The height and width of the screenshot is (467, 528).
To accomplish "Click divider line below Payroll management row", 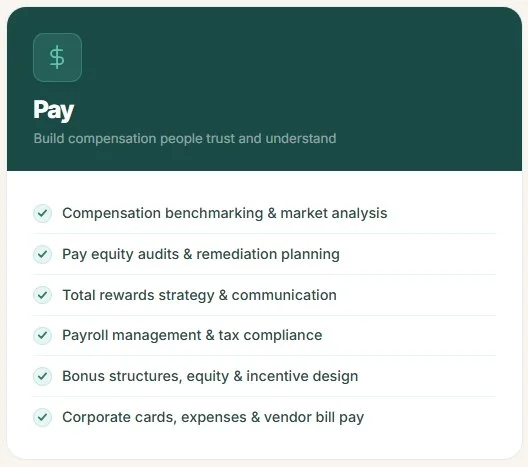I will [264, 356].
